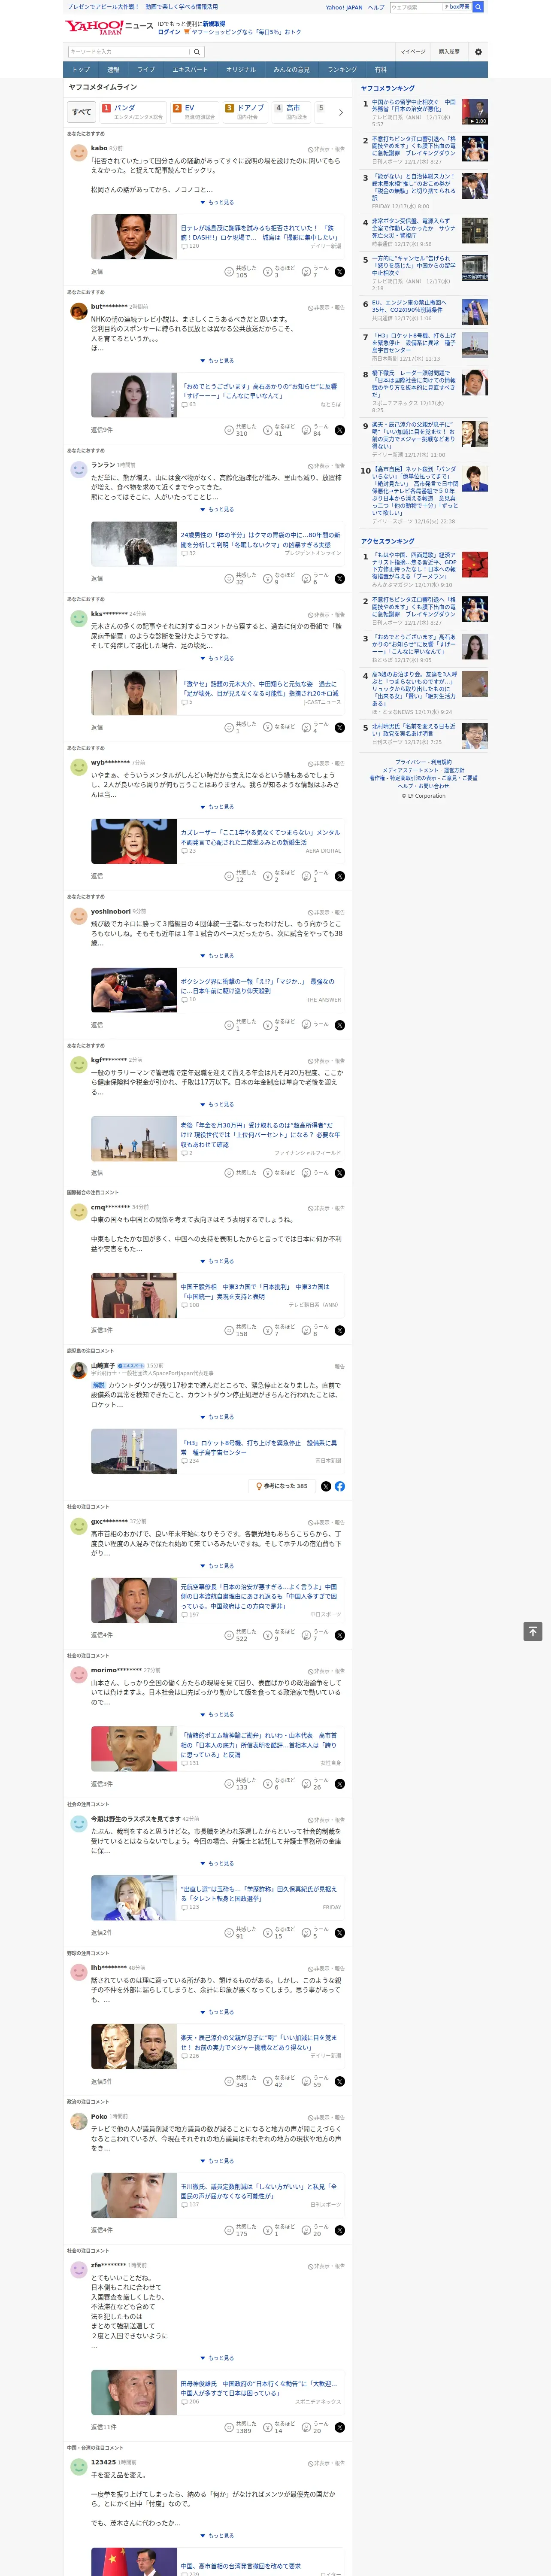Screen dimensions: 551x2576
Task: Open the rocket thumbnail under 山崎直子's comment
Action: [134, 1451]
